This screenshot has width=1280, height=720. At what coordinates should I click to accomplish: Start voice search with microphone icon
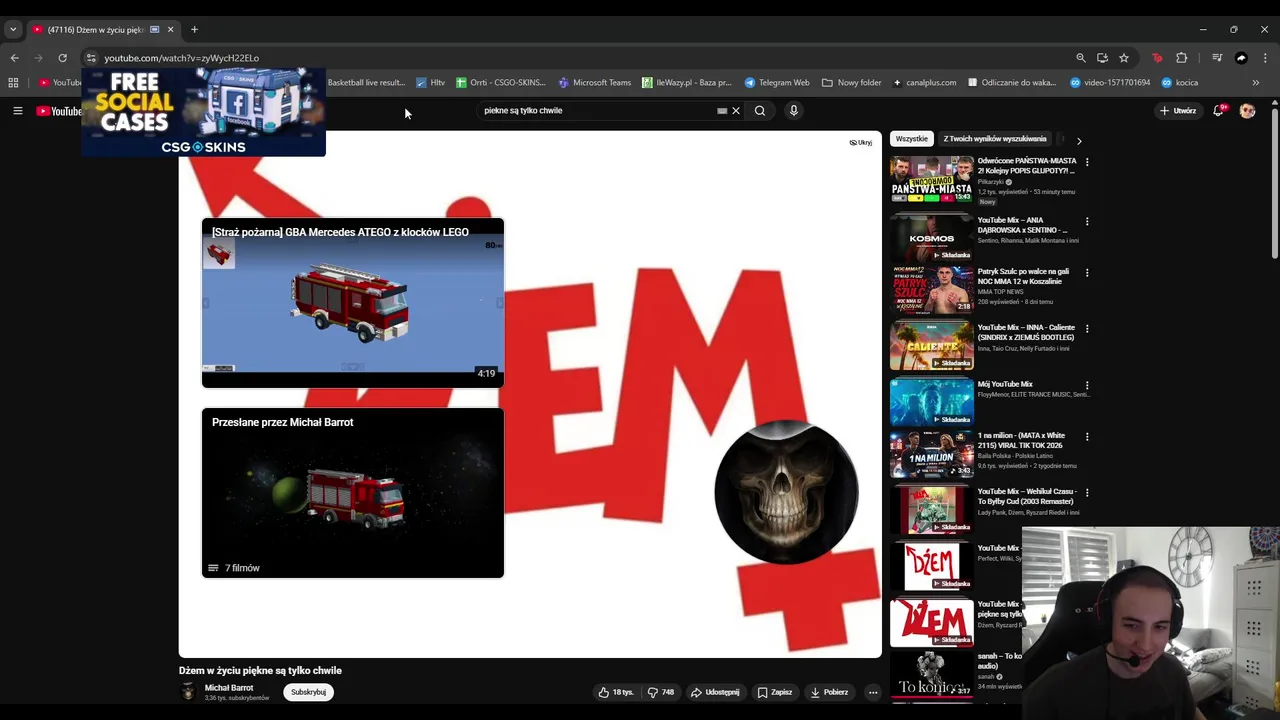click(x=794, y=111)
